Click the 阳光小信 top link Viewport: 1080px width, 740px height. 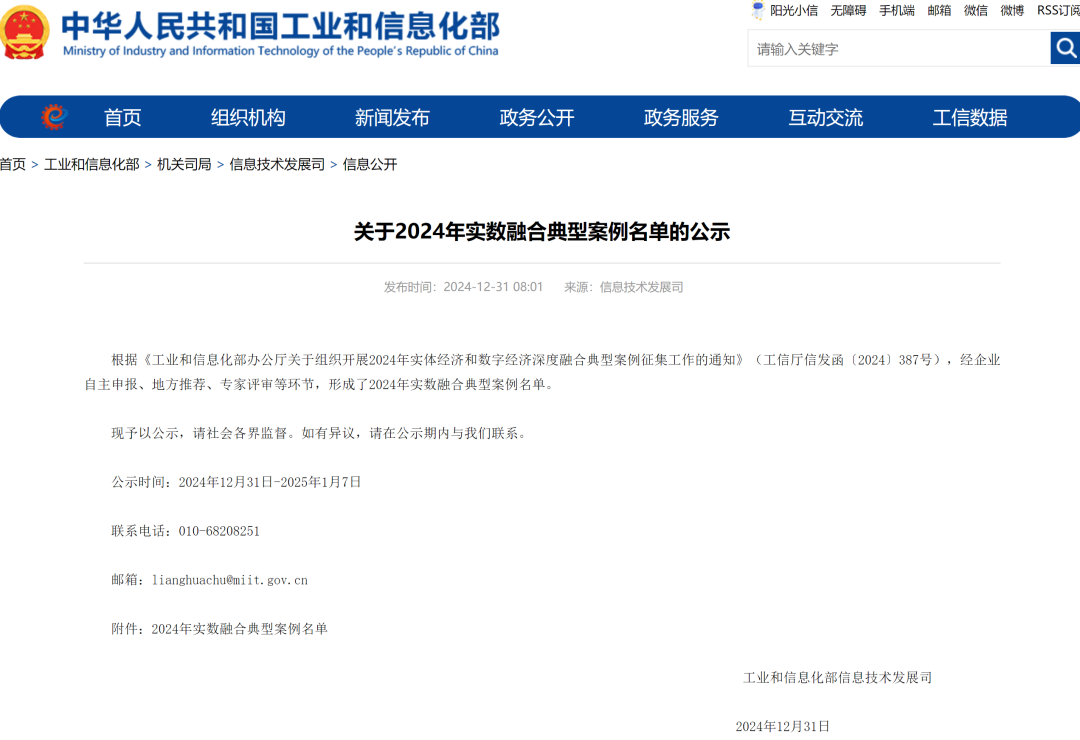(793, 10)
